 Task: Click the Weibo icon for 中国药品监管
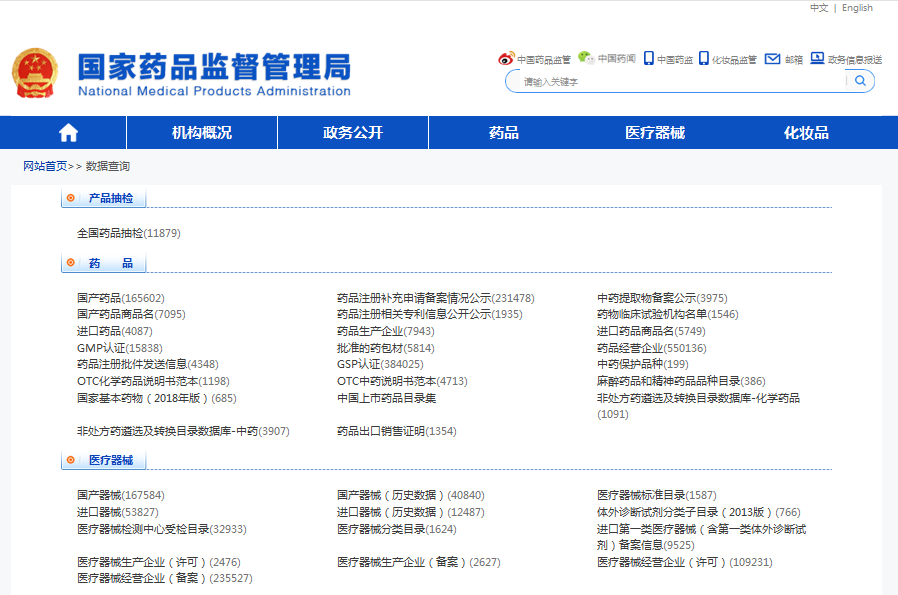506,59
